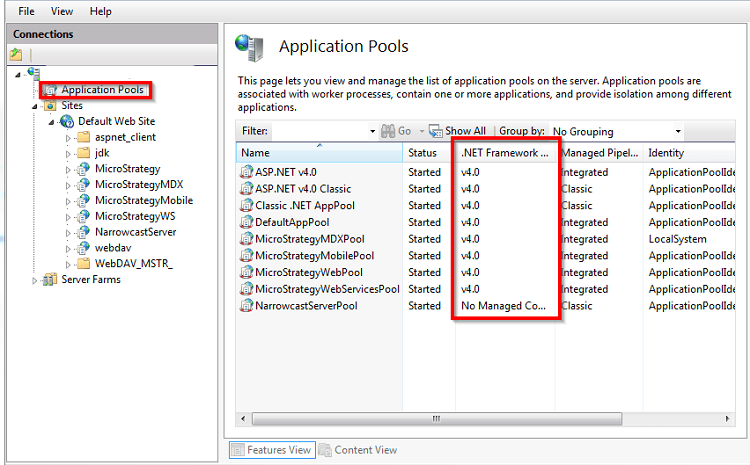Expand the aspnet_client folder node
The image size is (750, 465).
(69, 137)
